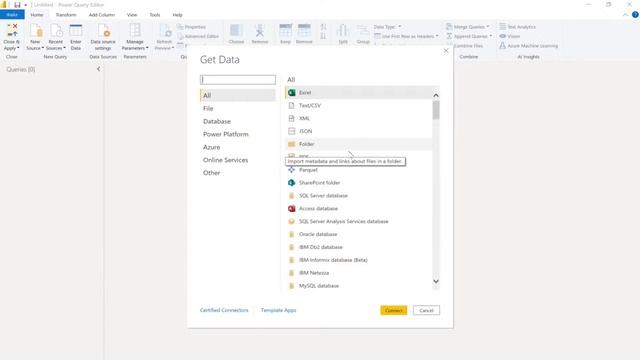
Task: Select the Excel connector icon
Action: point(291,93)
